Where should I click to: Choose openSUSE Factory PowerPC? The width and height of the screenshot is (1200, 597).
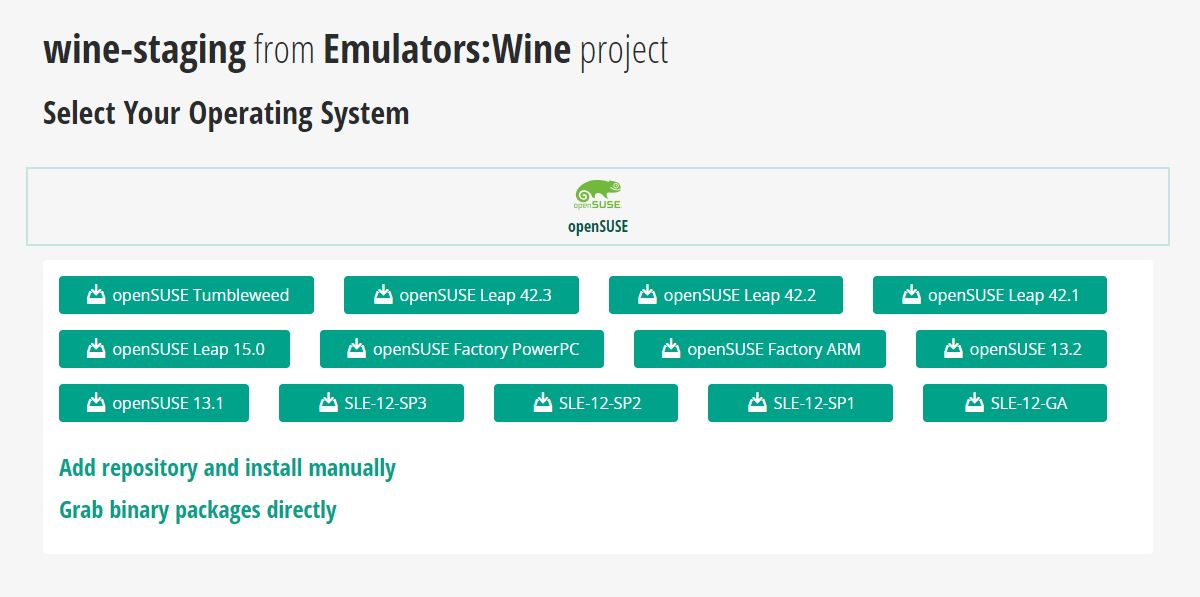462,349
